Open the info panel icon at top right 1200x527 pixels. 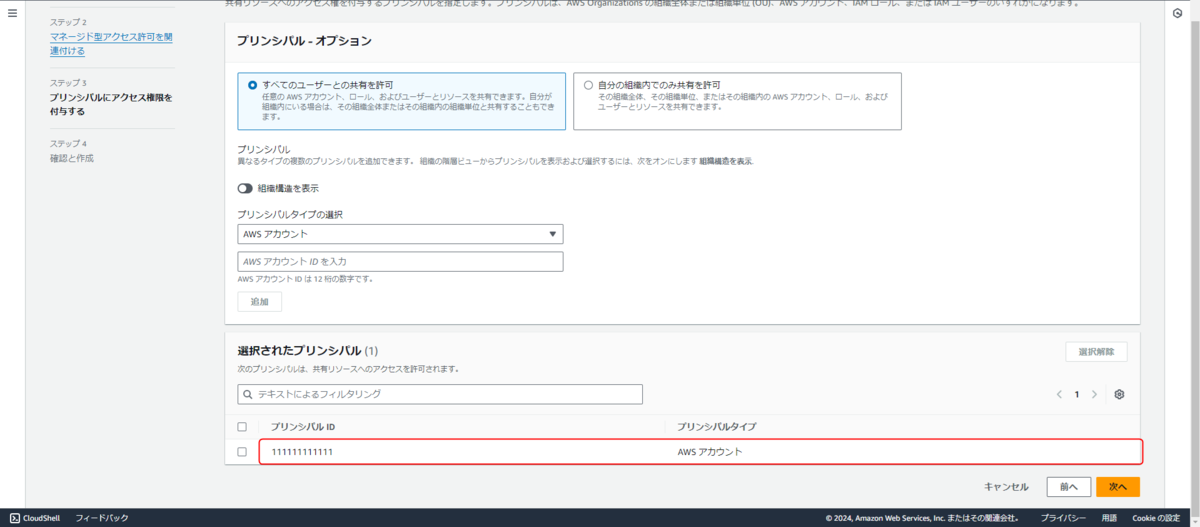pos(1177,14)
